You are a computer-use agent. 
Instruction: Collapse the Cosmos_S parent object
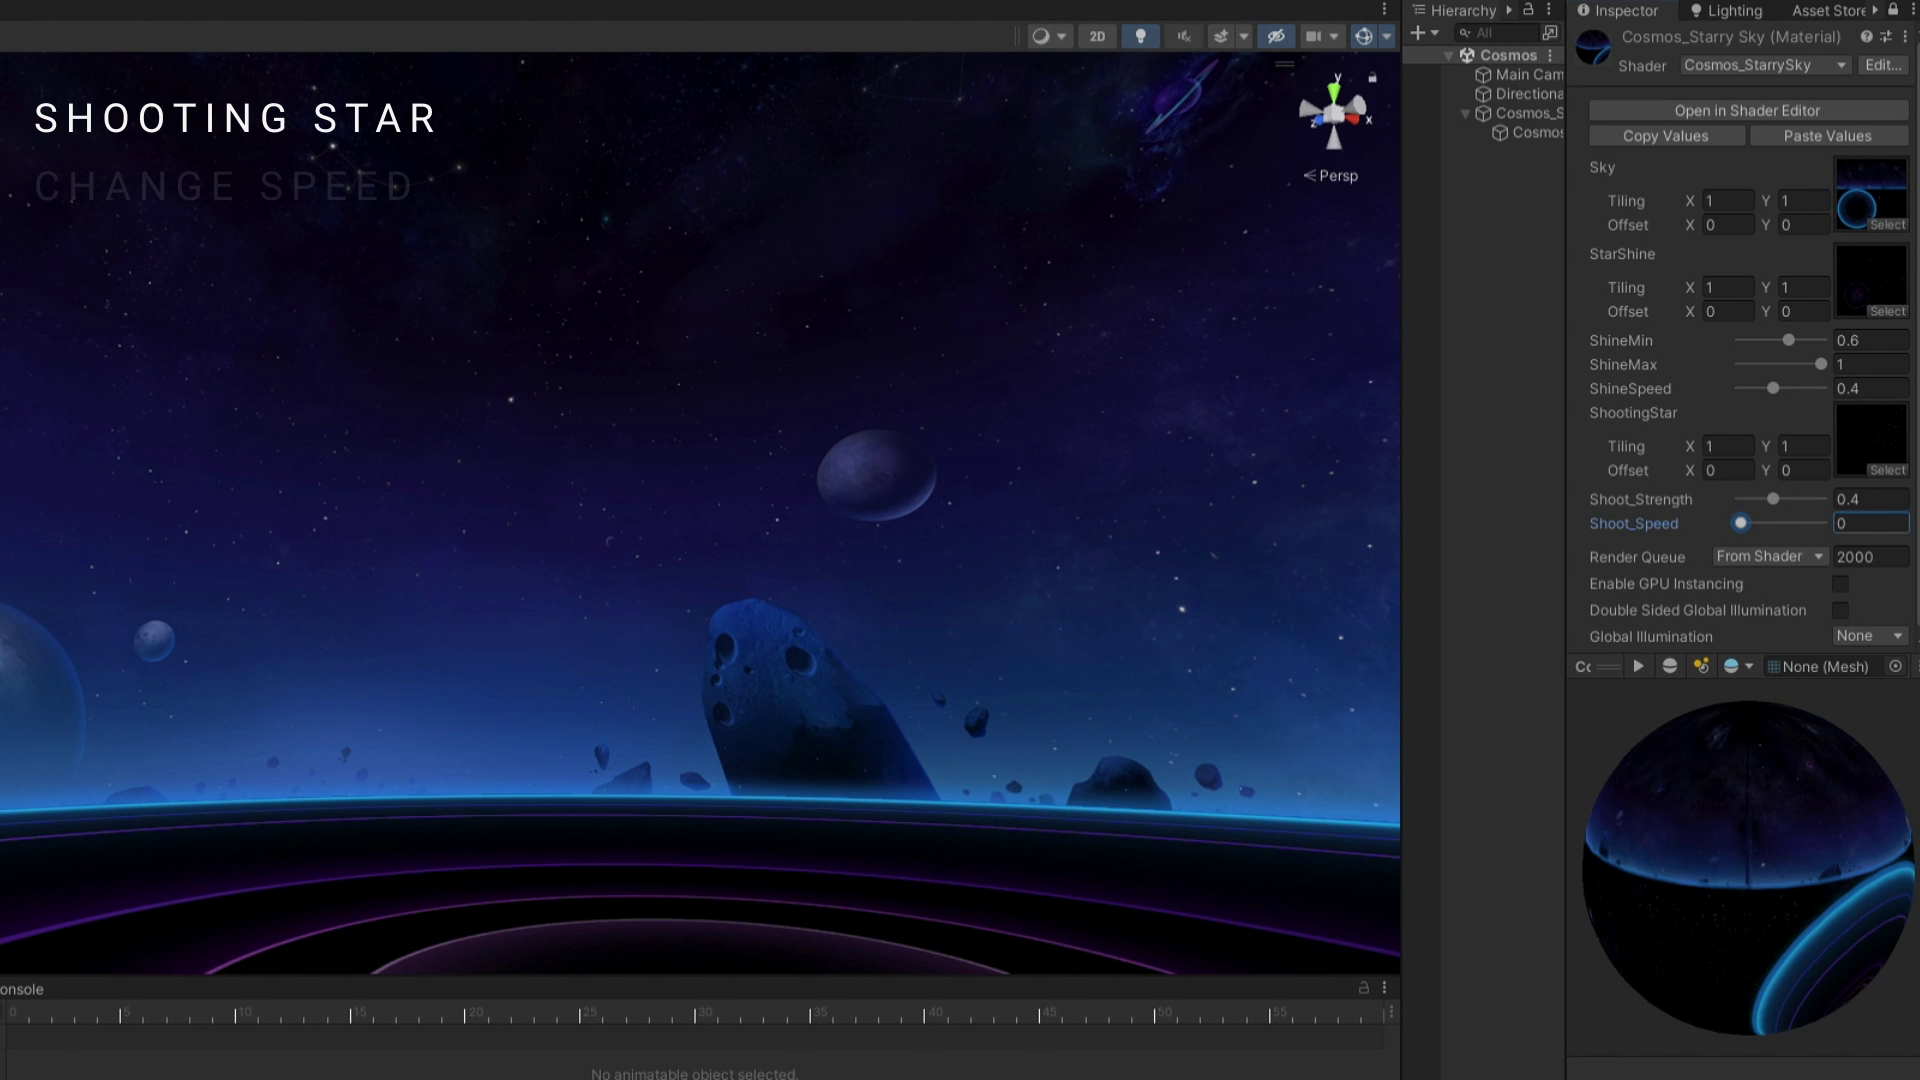coord(1465,114)
